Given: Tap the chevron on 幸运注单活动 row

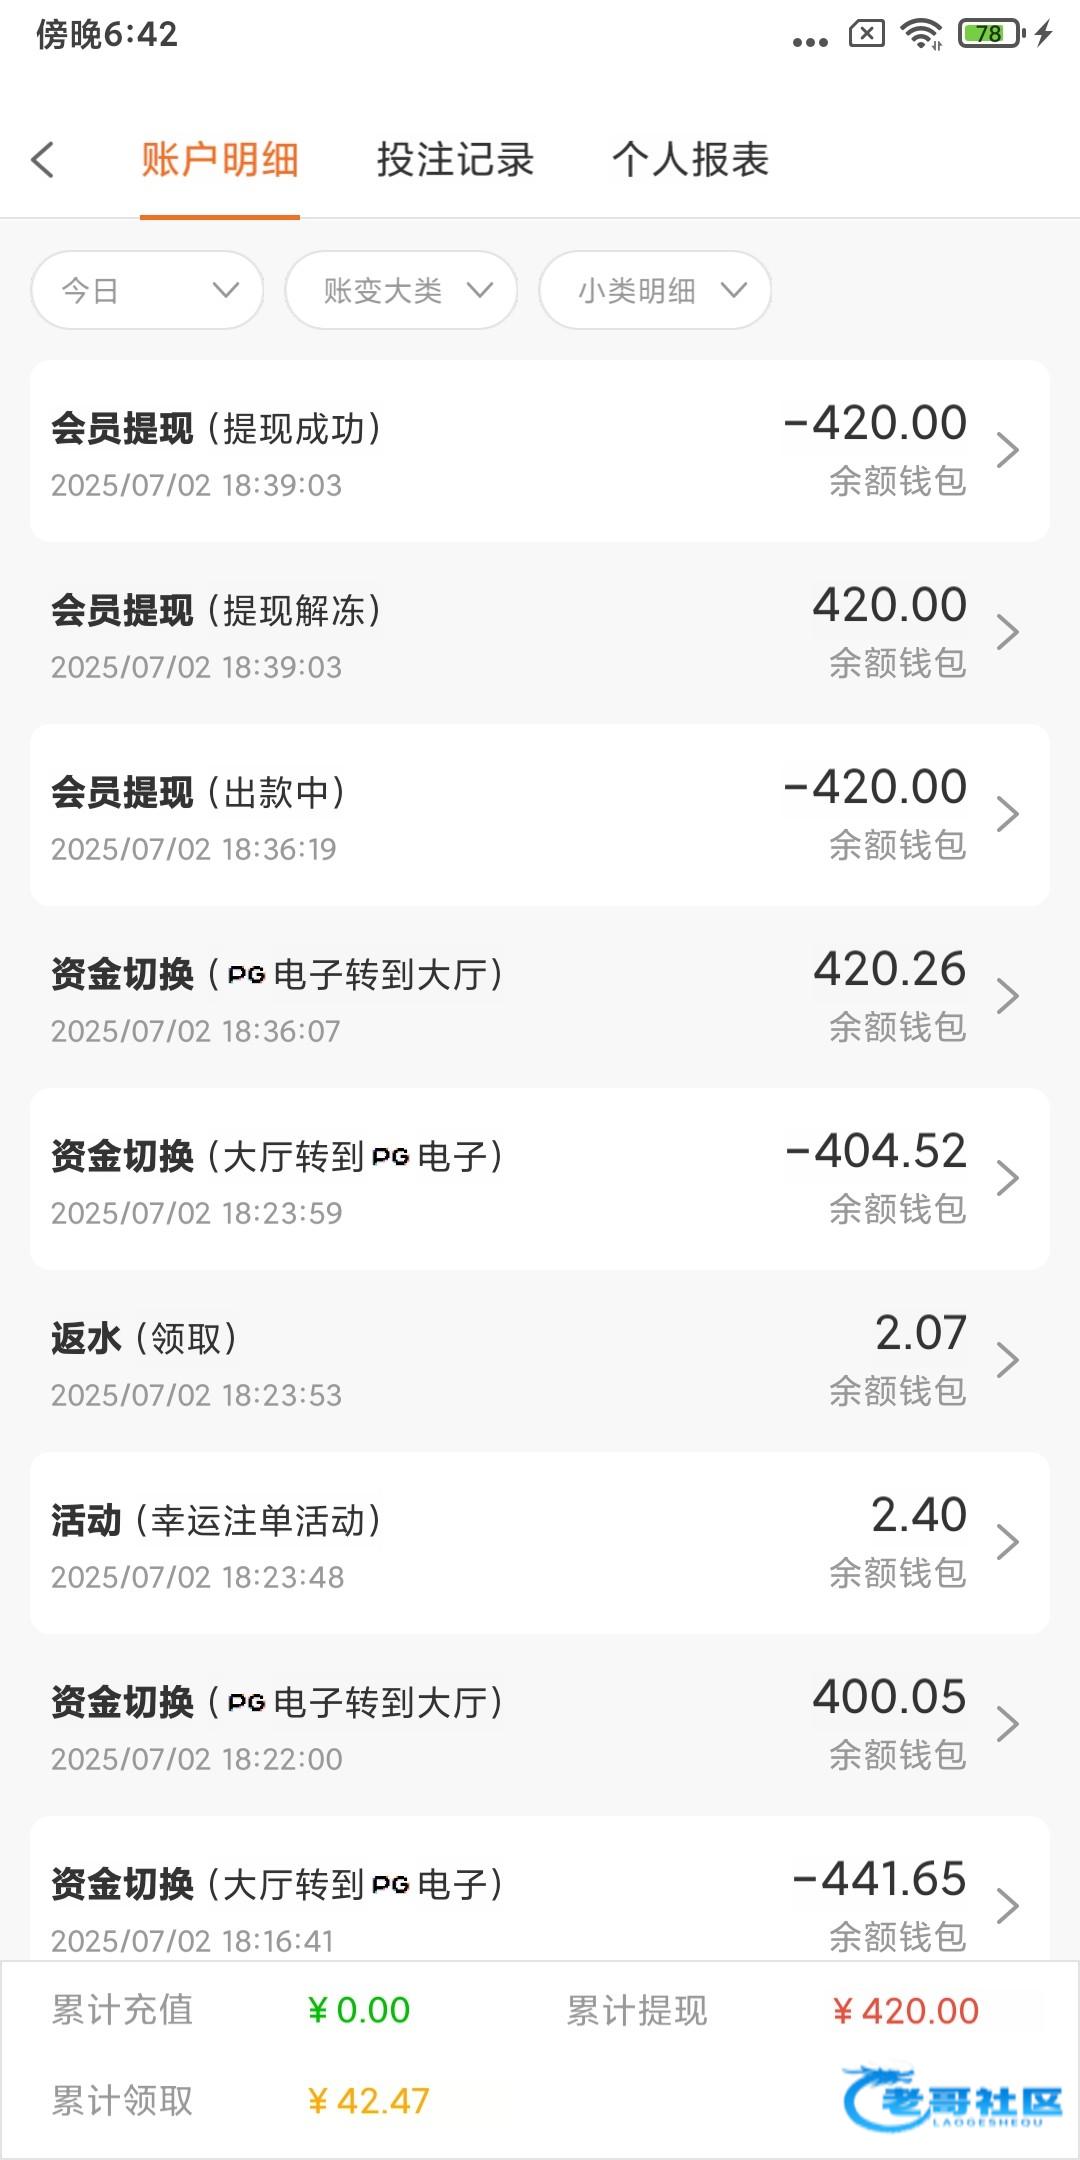Looking at the screenshot, I should (1007, 1542).
